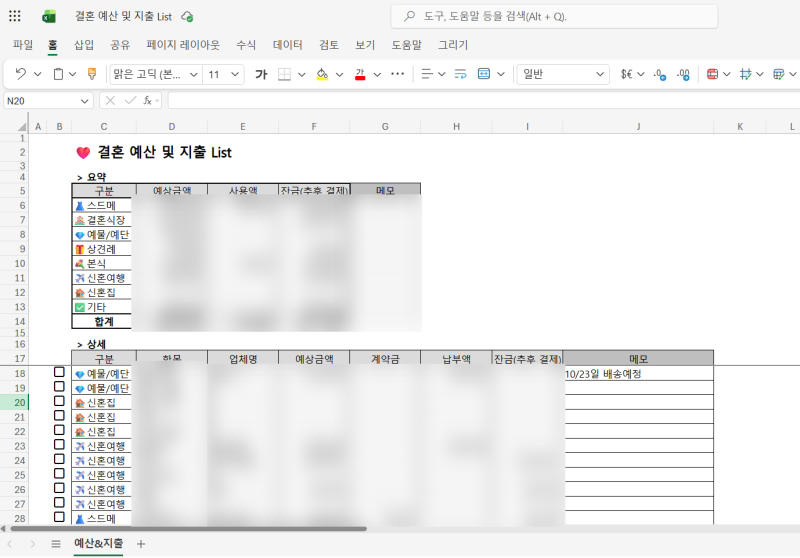The image size is (800, 558).
Task: Click the increase decimal icon
Action: 683,75
